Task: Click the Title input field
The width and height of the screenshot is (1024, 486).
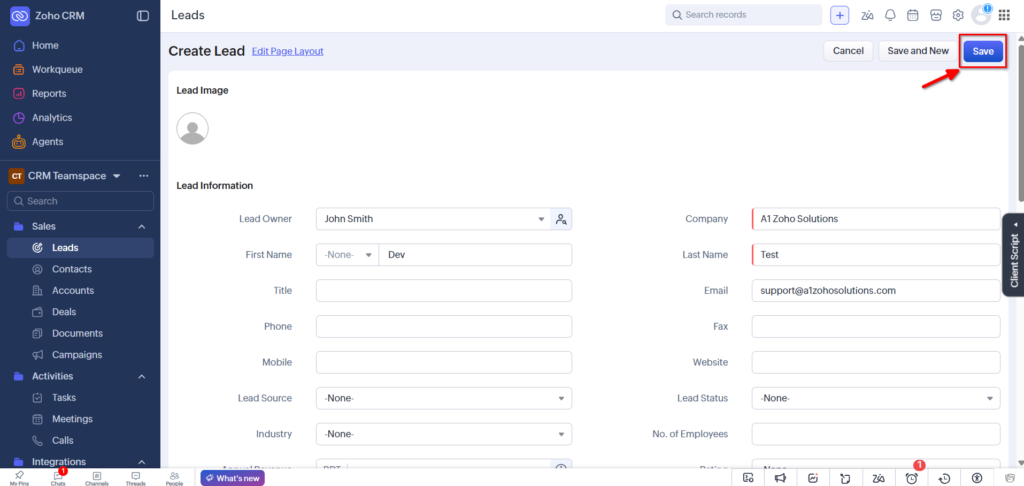Action: [444, 291]
